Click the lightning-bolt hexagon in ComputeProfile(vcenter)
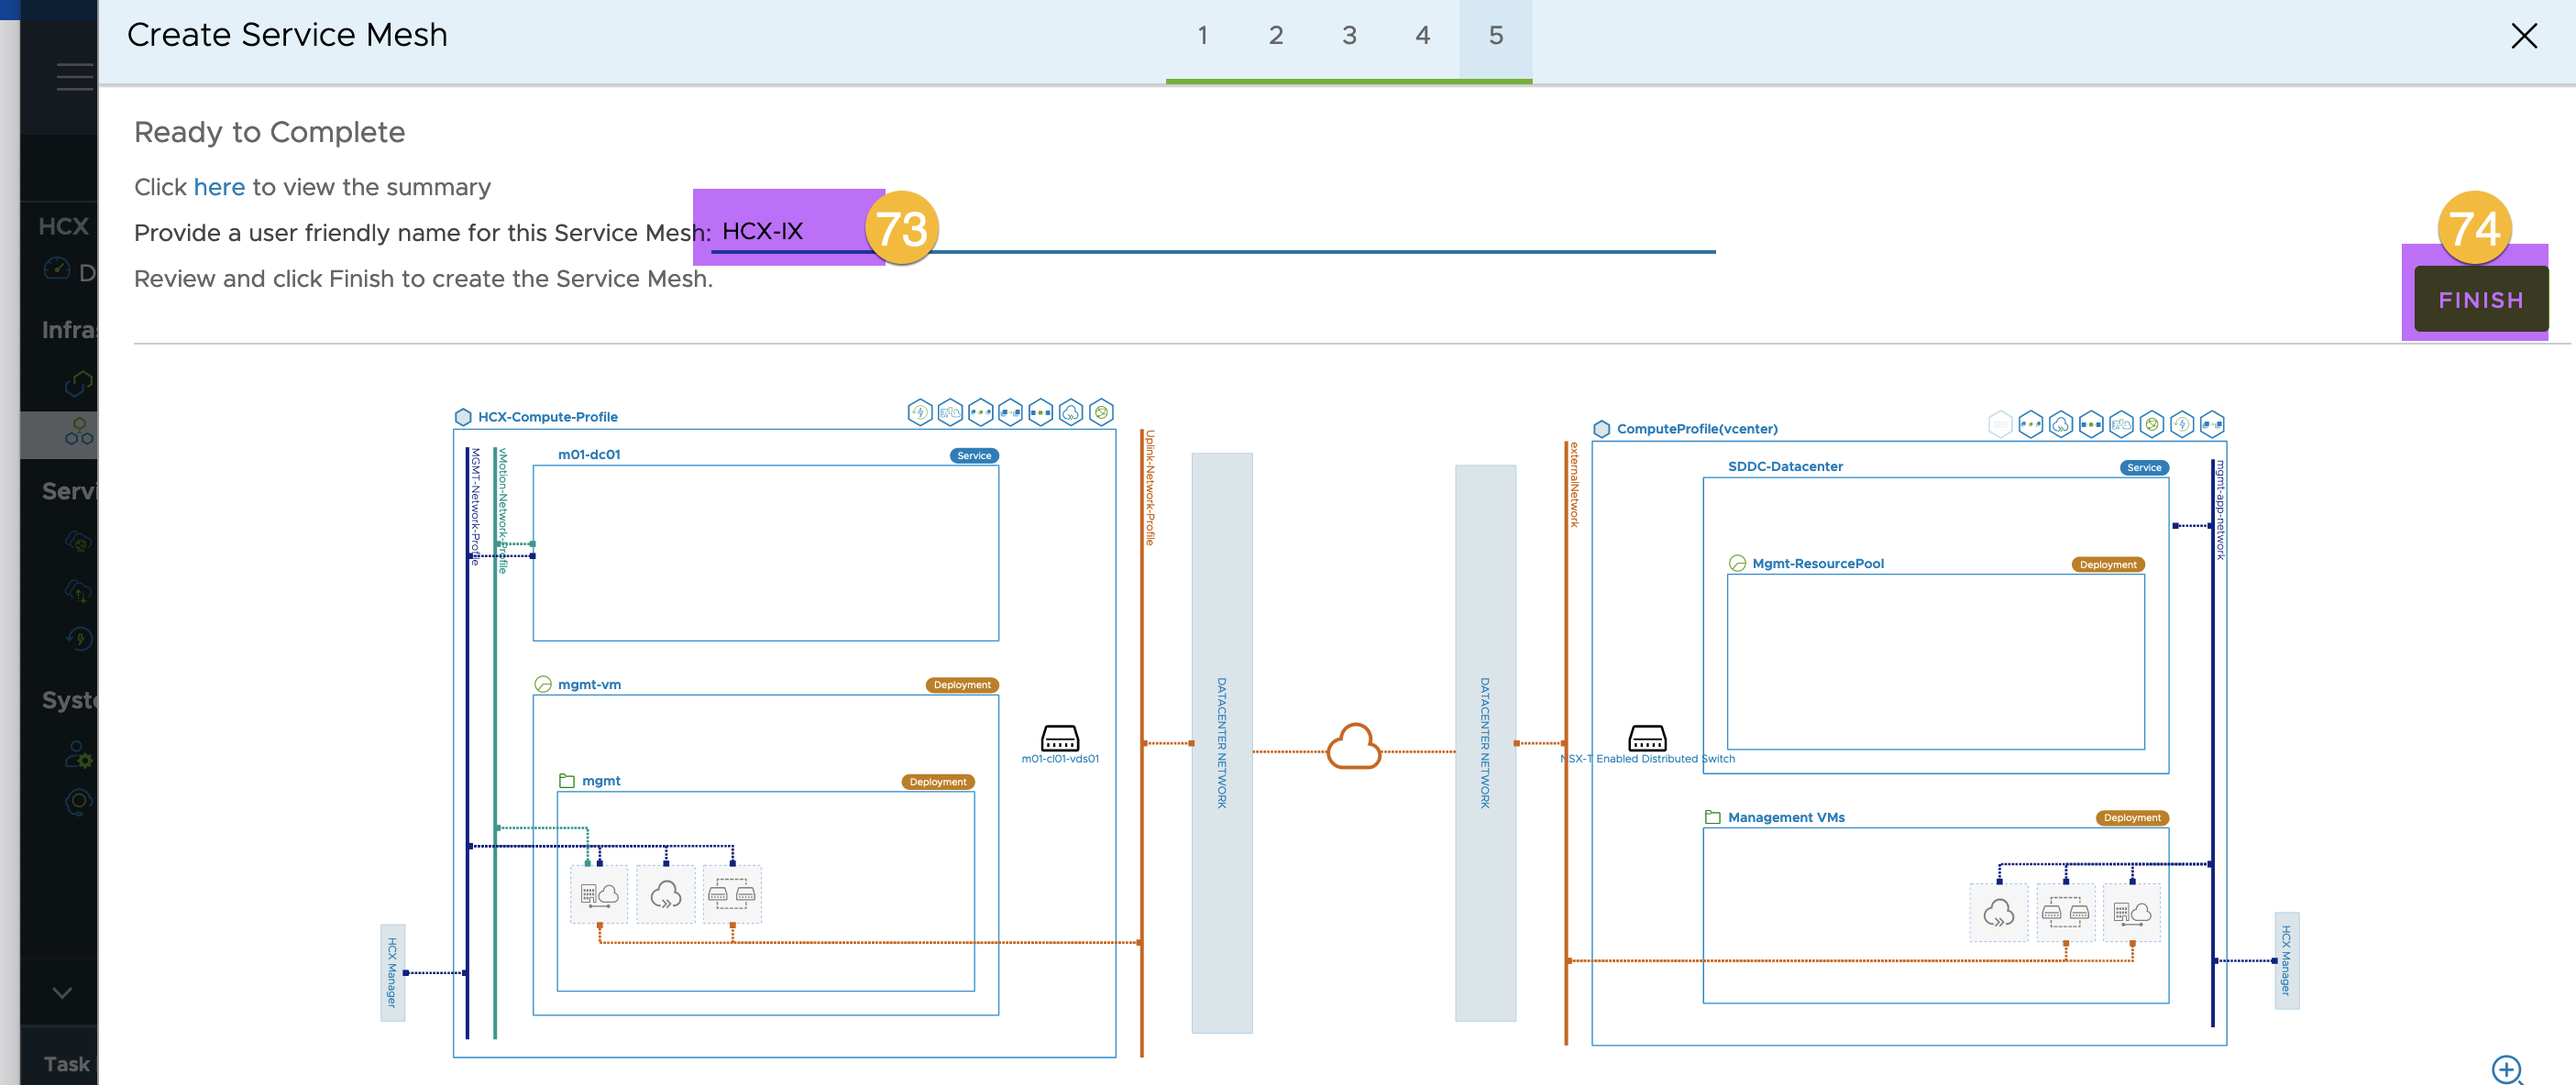The image size is (2576, 1085). coord(2182,424)
